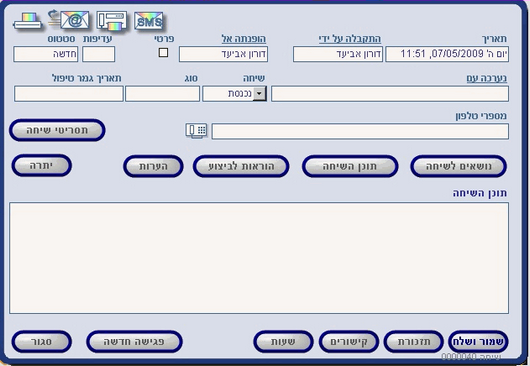Focus the סטטוס field showing חדשה
The image size is (530, 366).
[46, 54]
